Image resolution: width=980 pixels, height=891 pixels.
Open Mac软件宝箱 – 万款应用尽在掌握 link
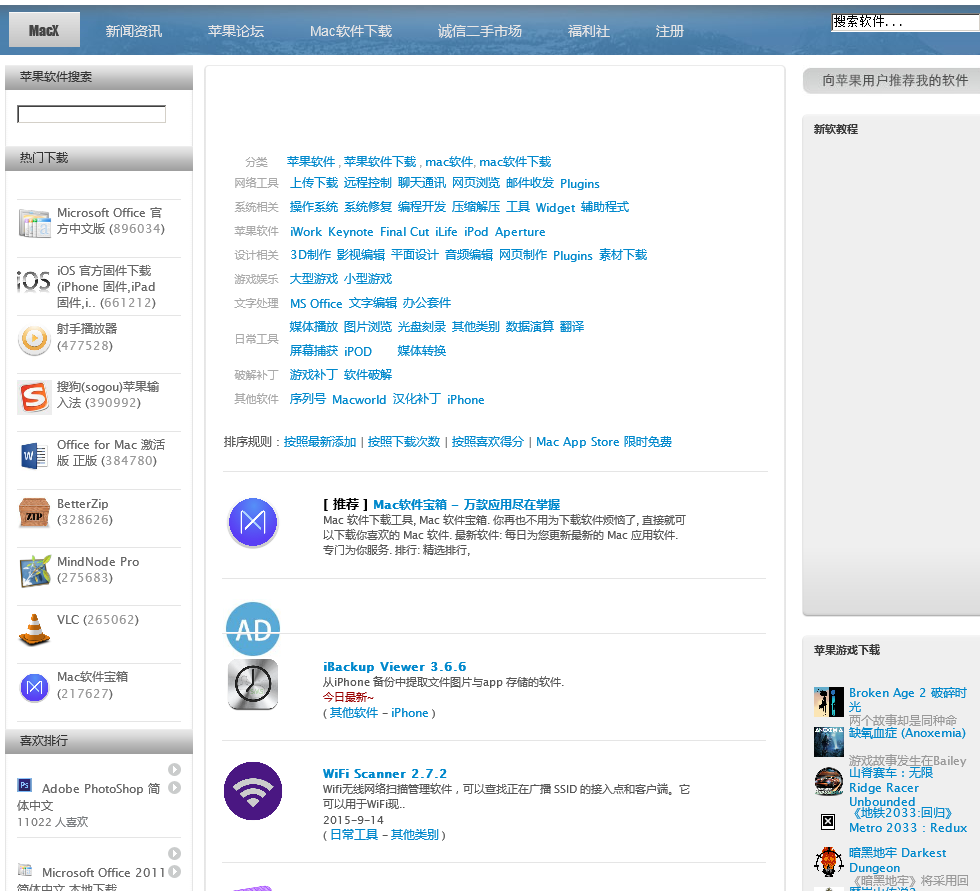pos(466,504)
